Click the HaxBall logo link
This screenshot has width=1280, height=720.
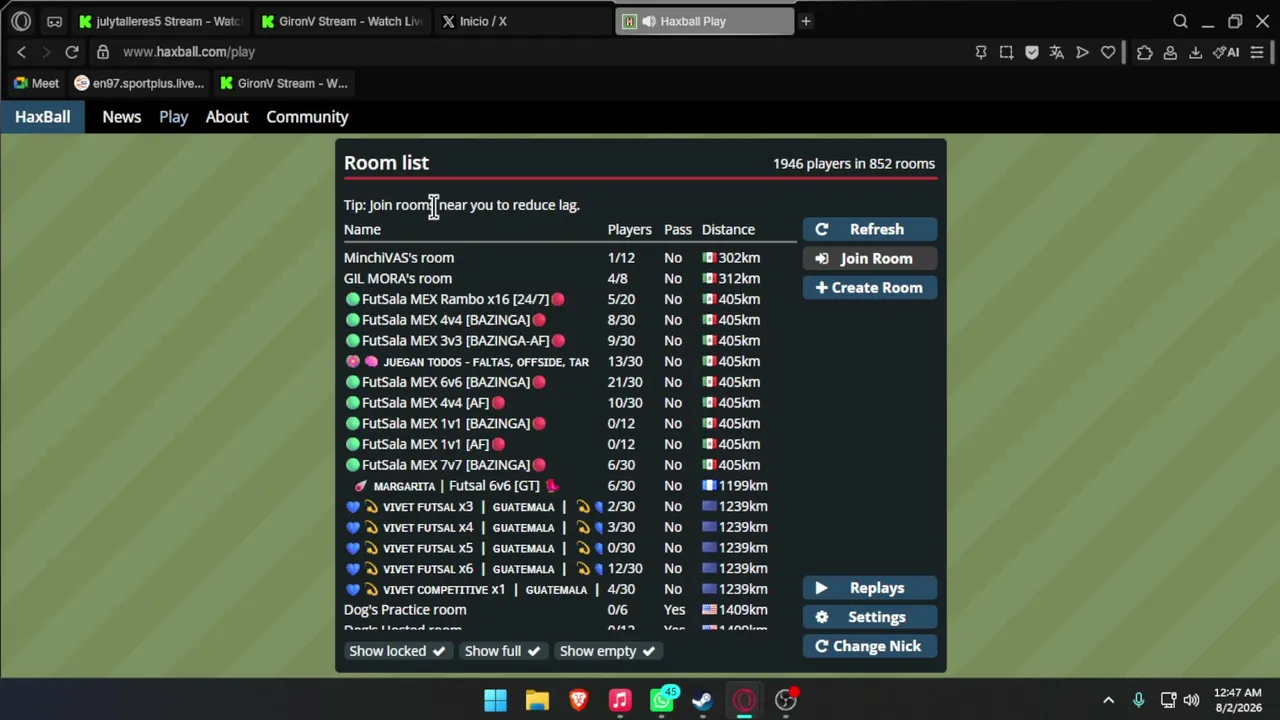click(x=42, y=117)
